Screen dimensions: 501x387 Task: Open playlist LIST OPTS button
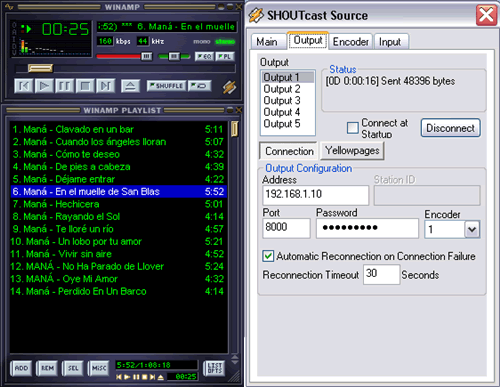[x=214, y=368]
